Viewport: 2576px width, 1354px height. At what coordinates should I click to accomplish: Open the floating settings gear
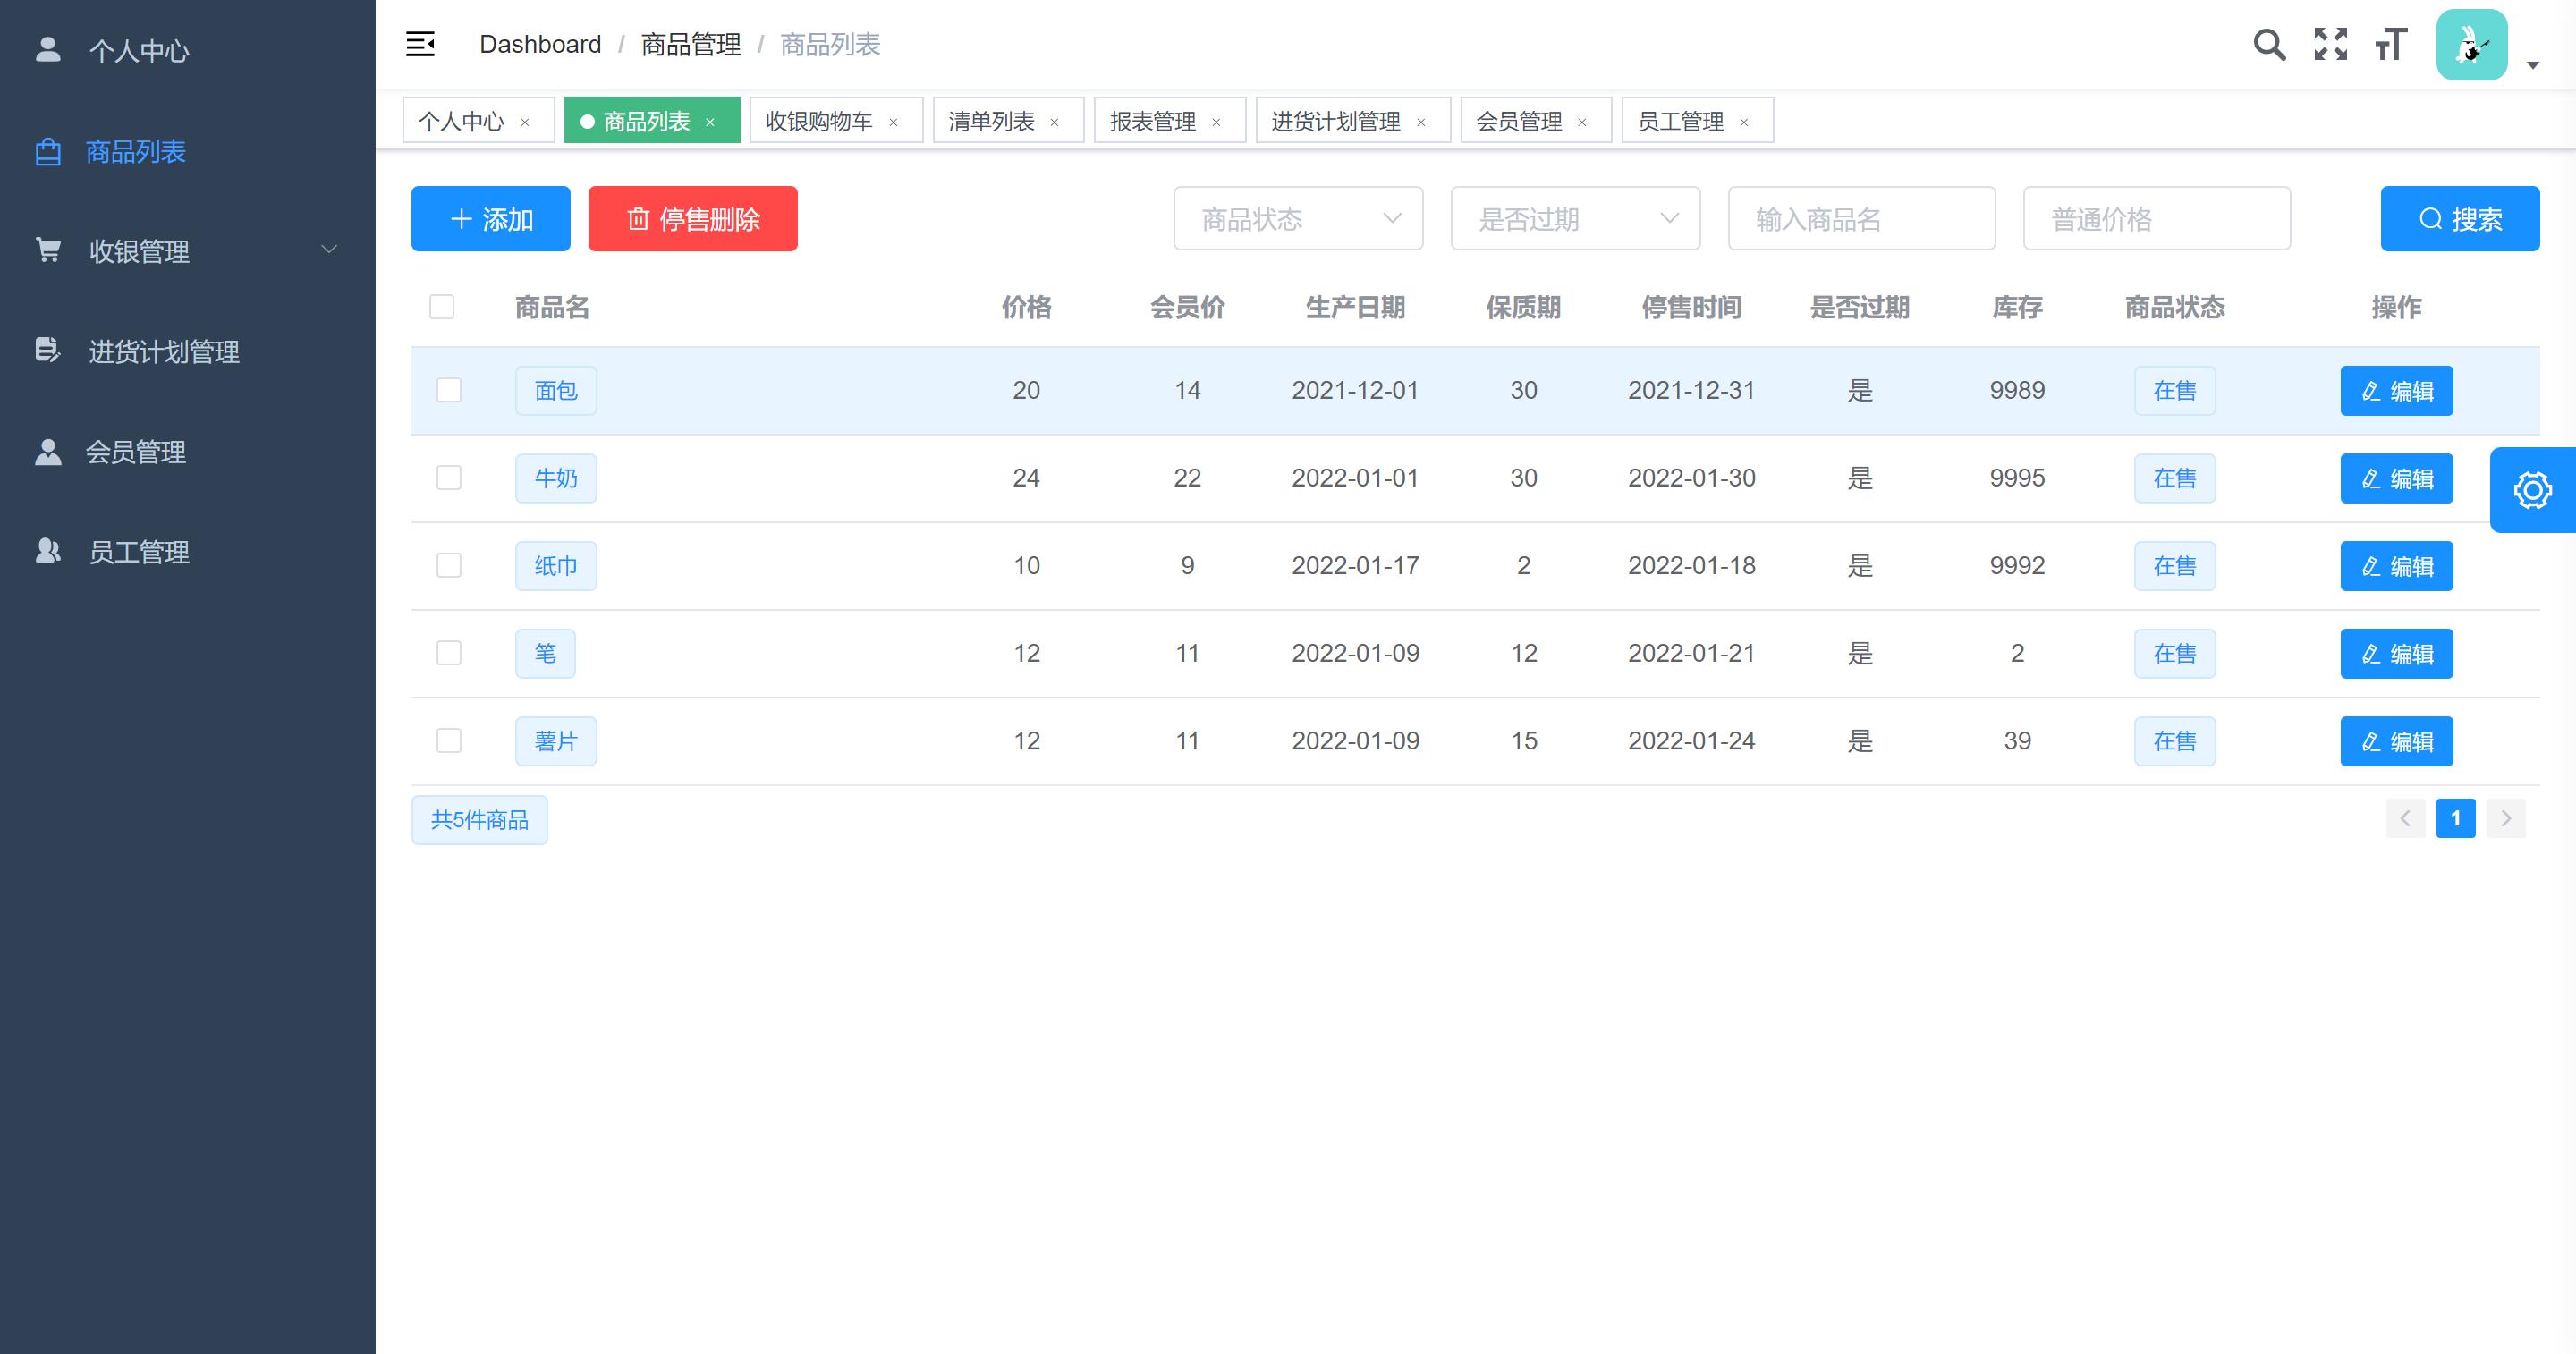click(x=2533, y=489)
